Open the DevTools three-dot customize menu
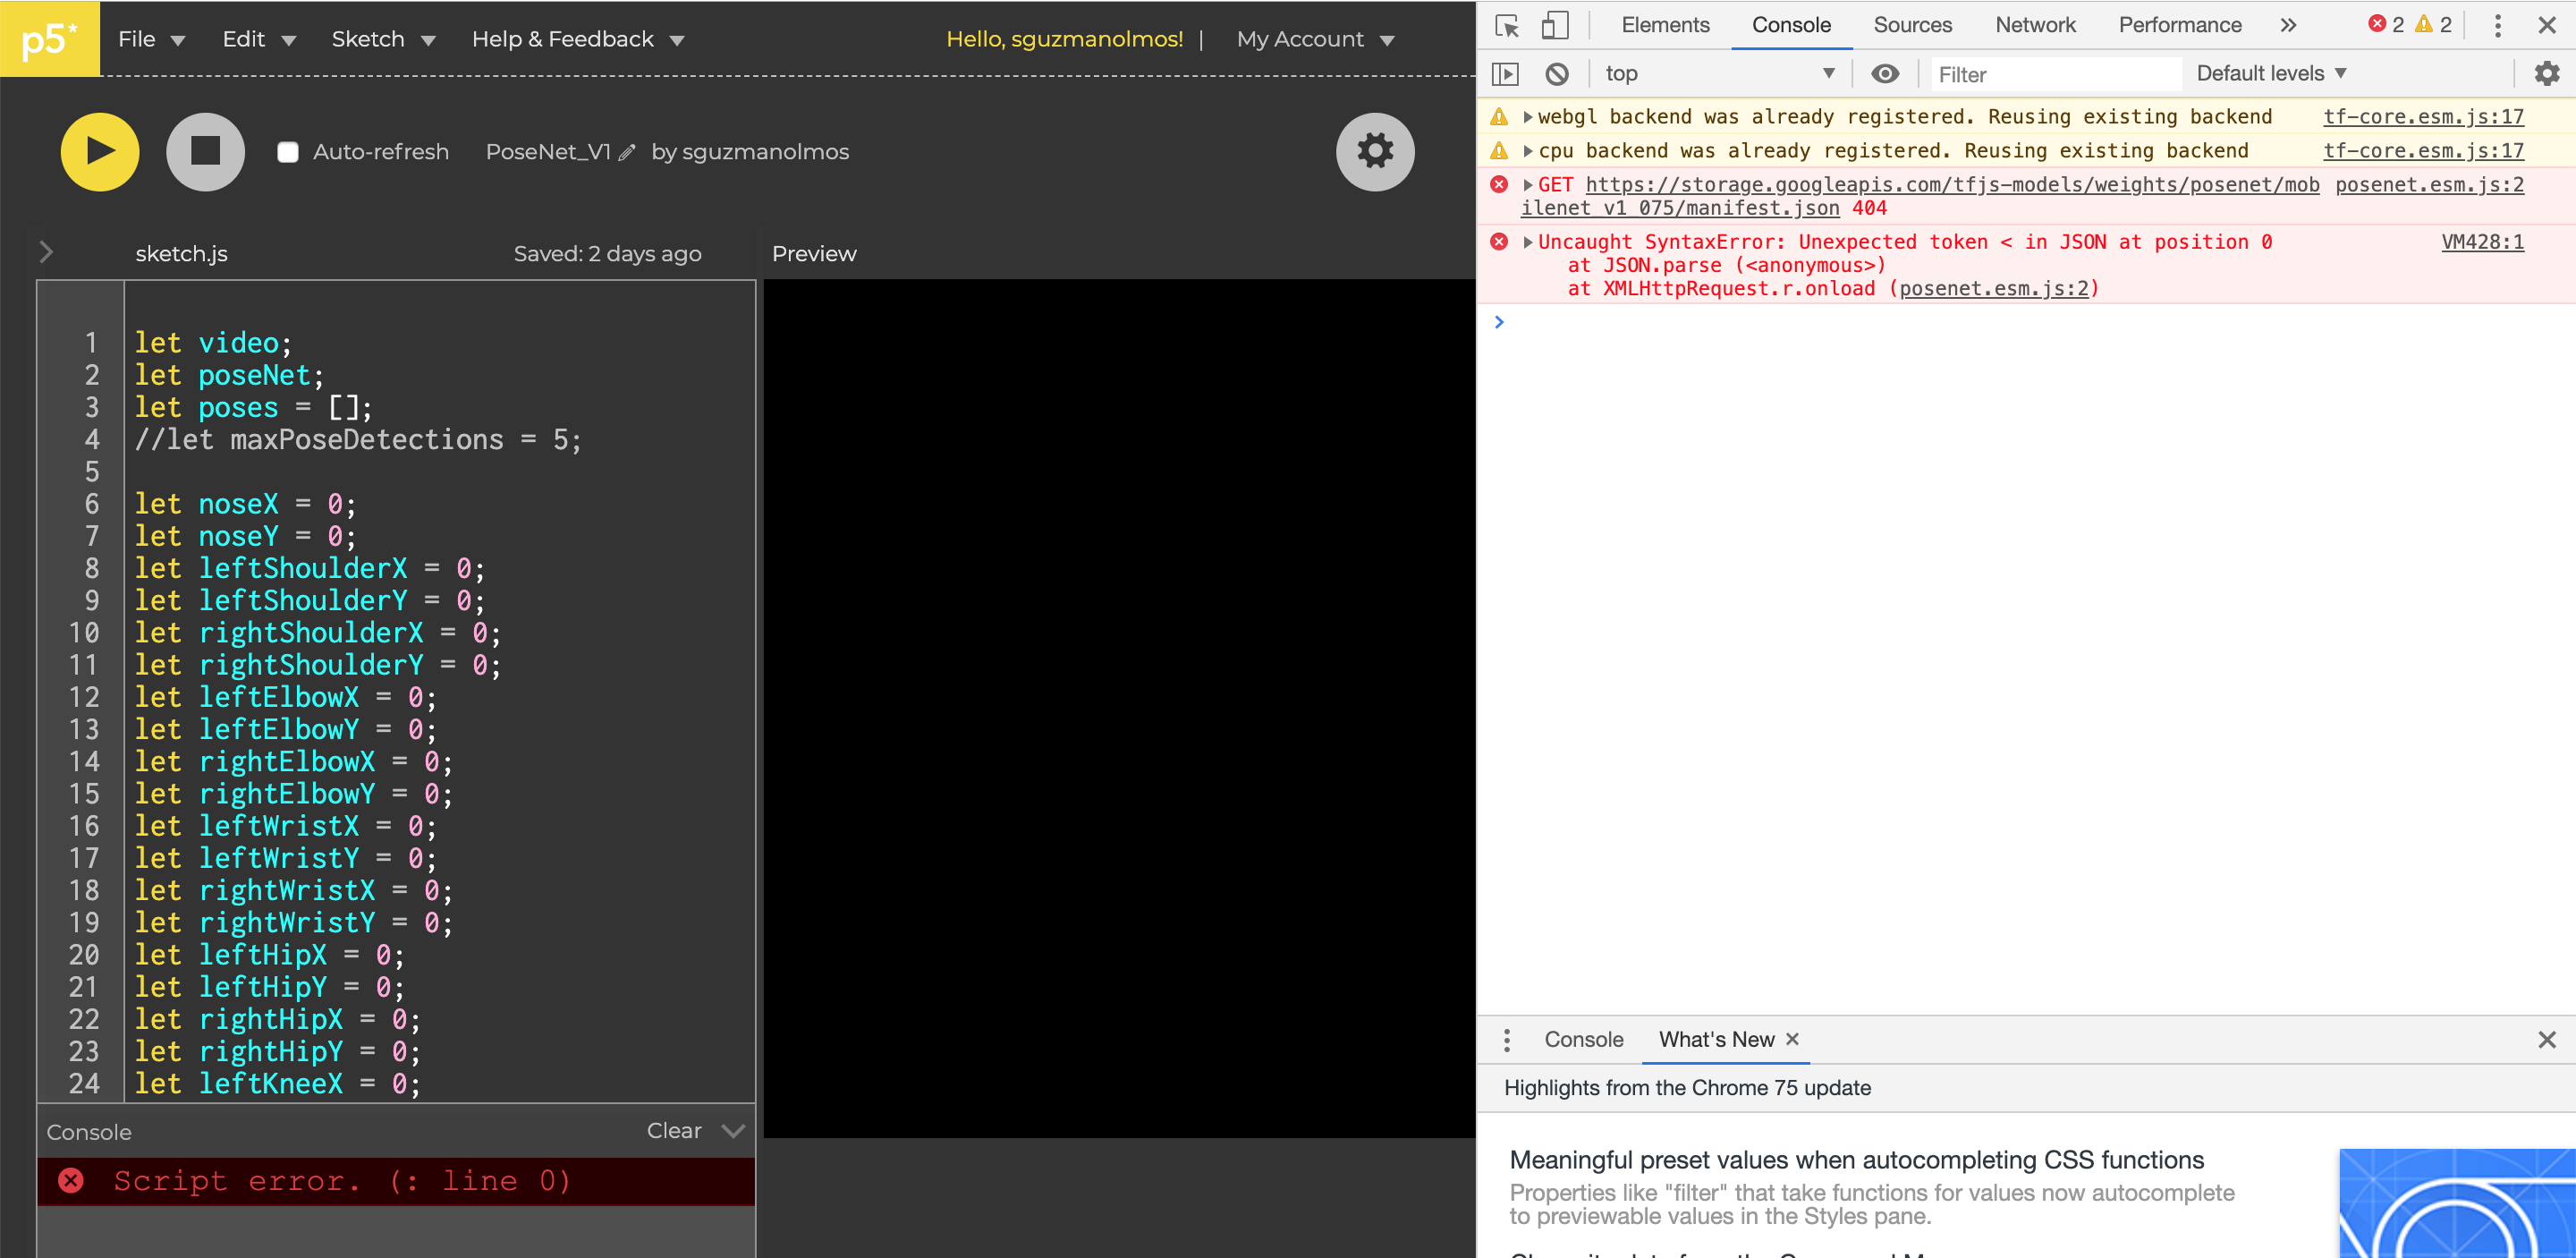The height and width of the screenshot is (1258, 2576). pyautogui.click(x=2497, y=25)
